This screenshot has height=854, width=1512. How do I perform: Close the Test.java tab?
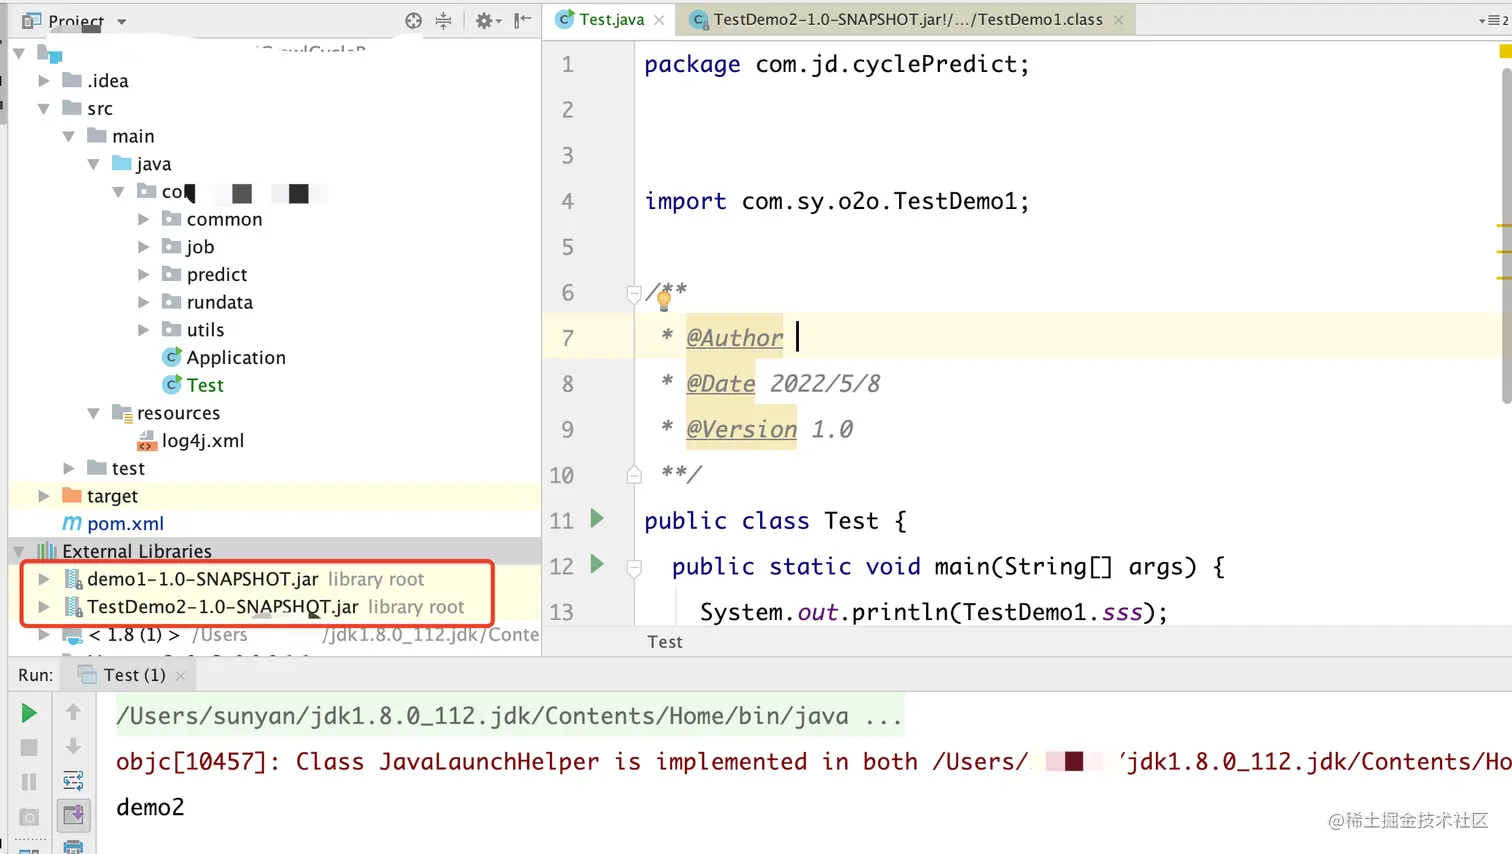(659, 20)
